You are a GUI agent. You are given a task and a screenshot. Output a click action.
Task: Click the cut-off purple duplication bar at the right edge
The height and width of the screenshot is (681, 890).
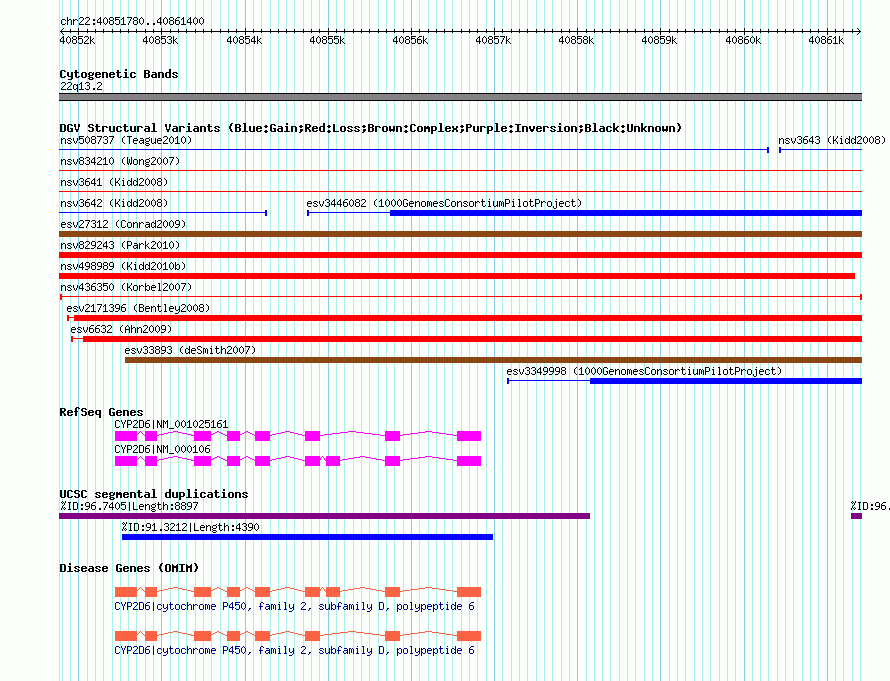point(856,516)
